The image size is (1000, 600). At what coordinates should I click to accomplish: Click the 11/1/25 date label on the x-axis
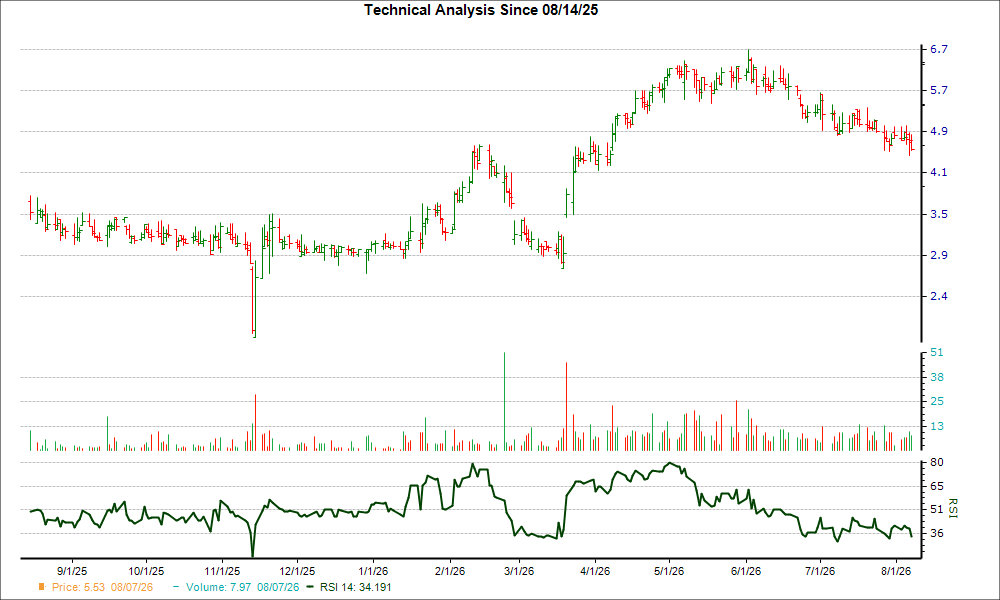coord(222,571)
